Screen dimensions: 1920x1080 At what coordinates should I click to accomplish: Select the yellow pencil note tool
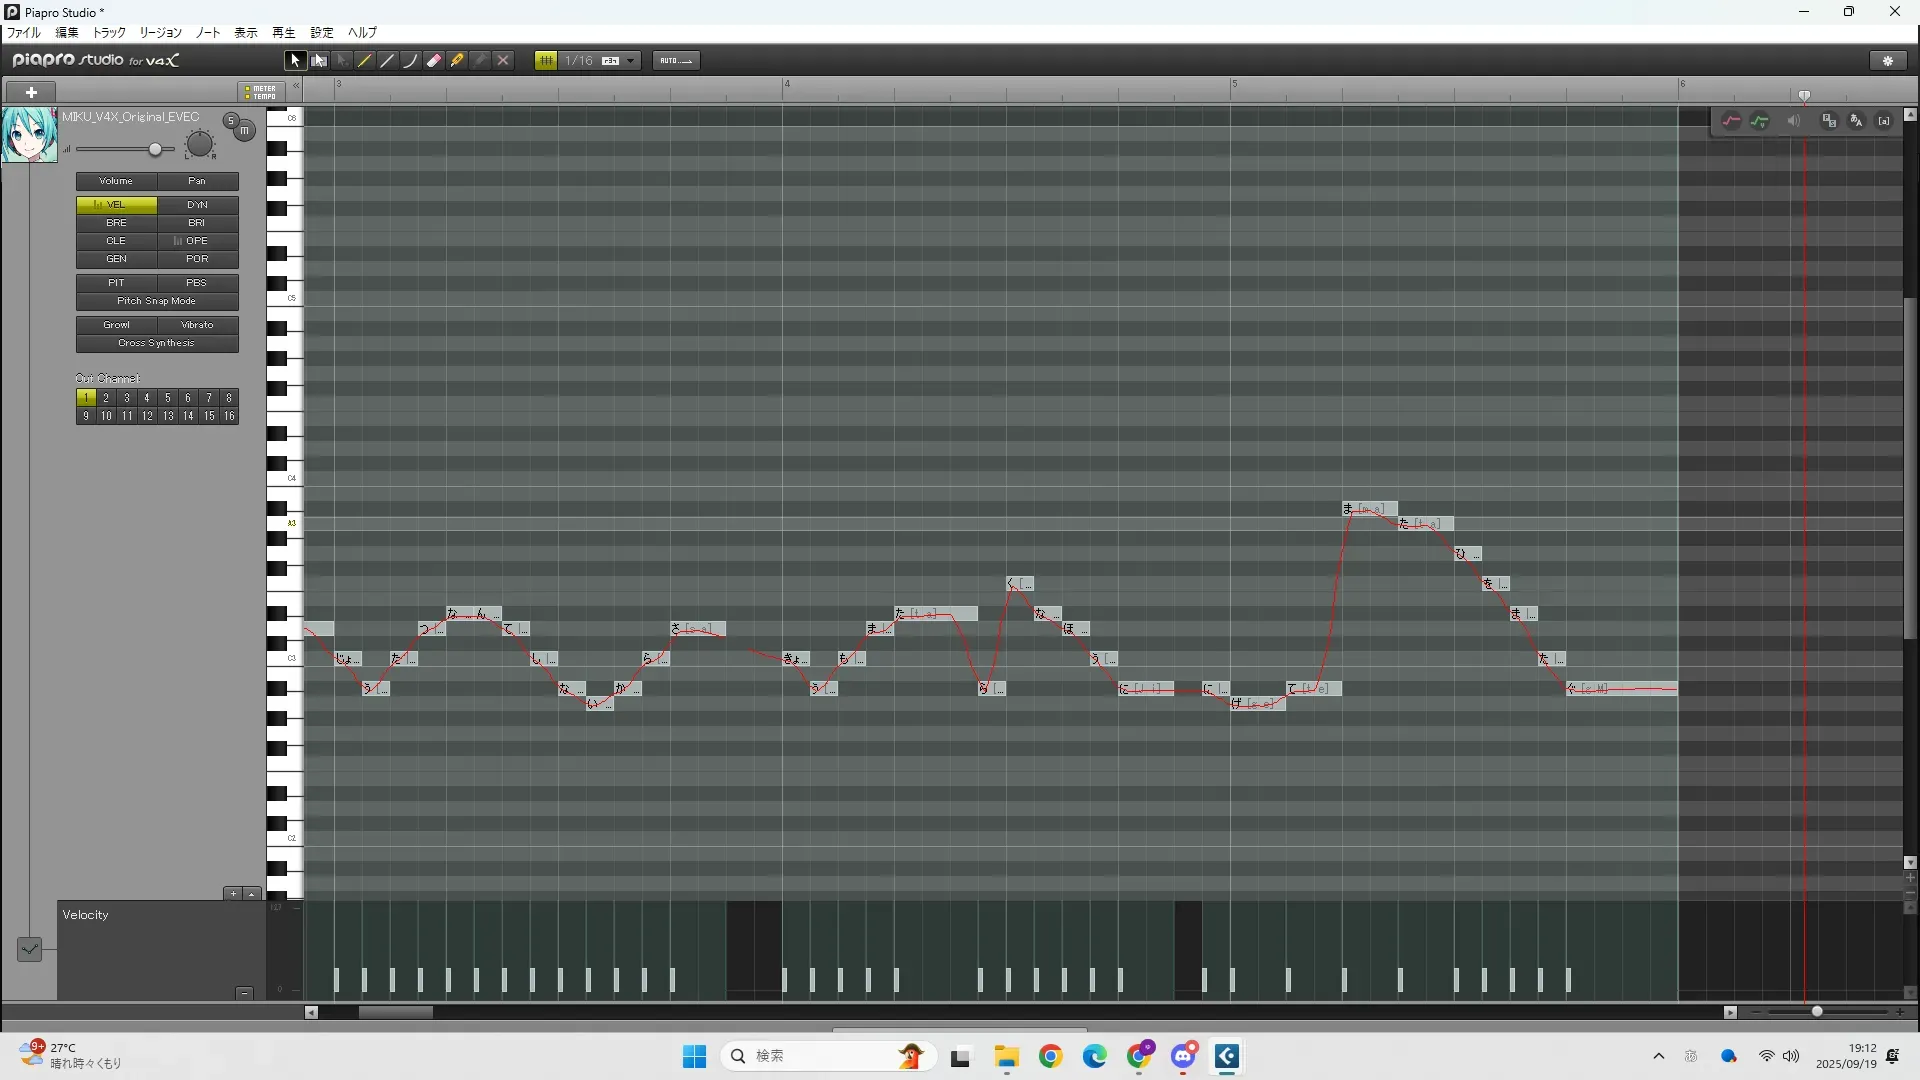(x=365, y=61)
